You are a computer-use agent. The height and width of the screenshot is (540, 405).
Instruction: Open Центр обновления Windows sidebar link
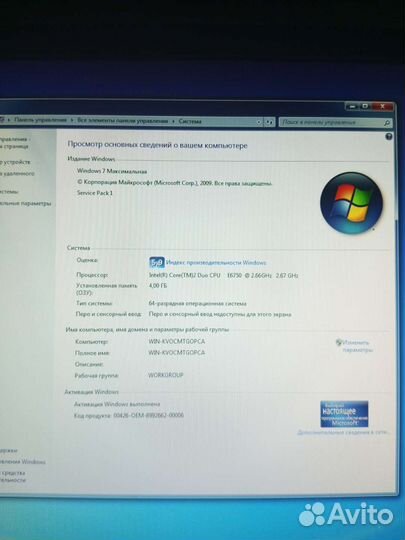[x=22, y=462]
